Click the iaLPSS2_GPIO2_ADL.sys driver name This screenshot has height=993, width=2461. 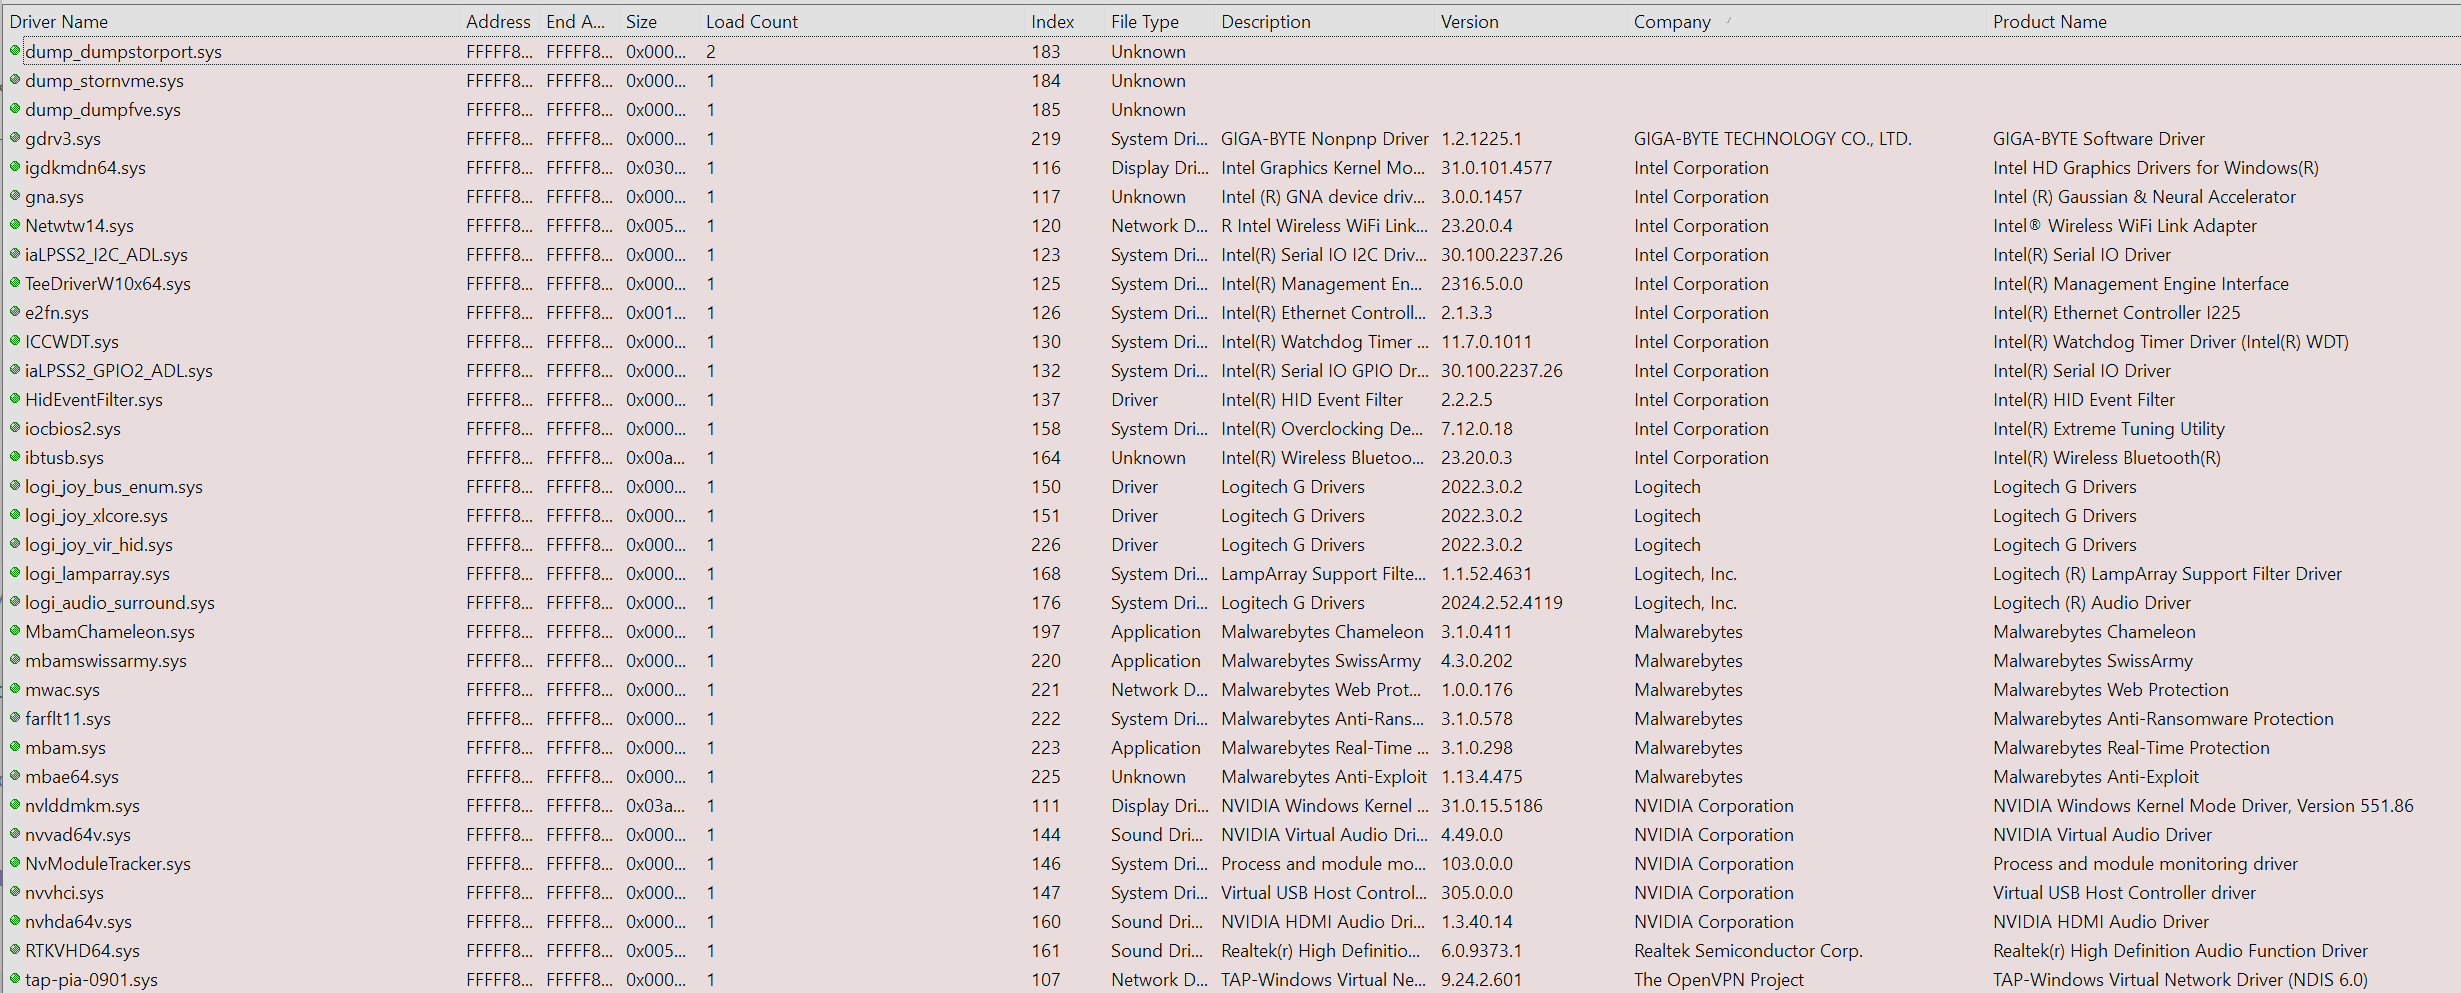(x=119, y=370)
